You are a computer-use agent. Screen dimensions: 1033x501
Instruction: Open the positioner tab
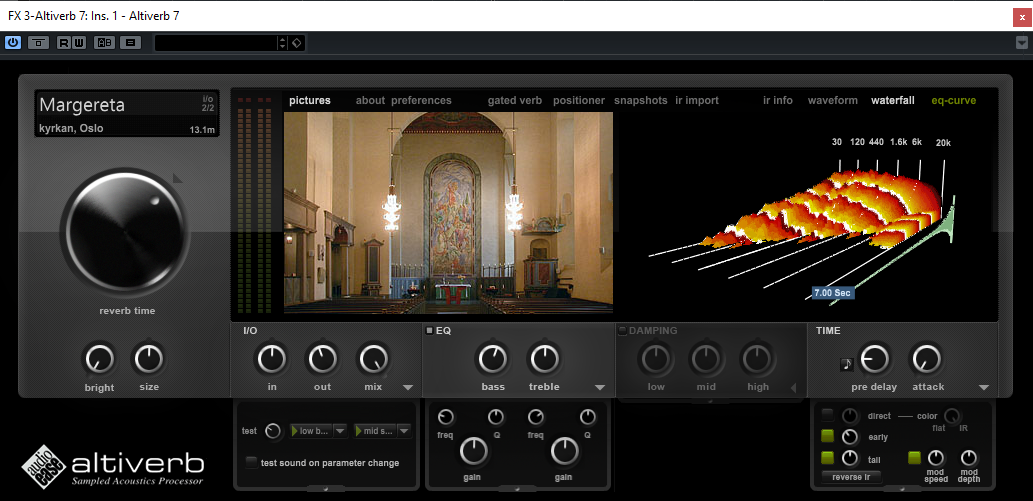pos(578,101)
